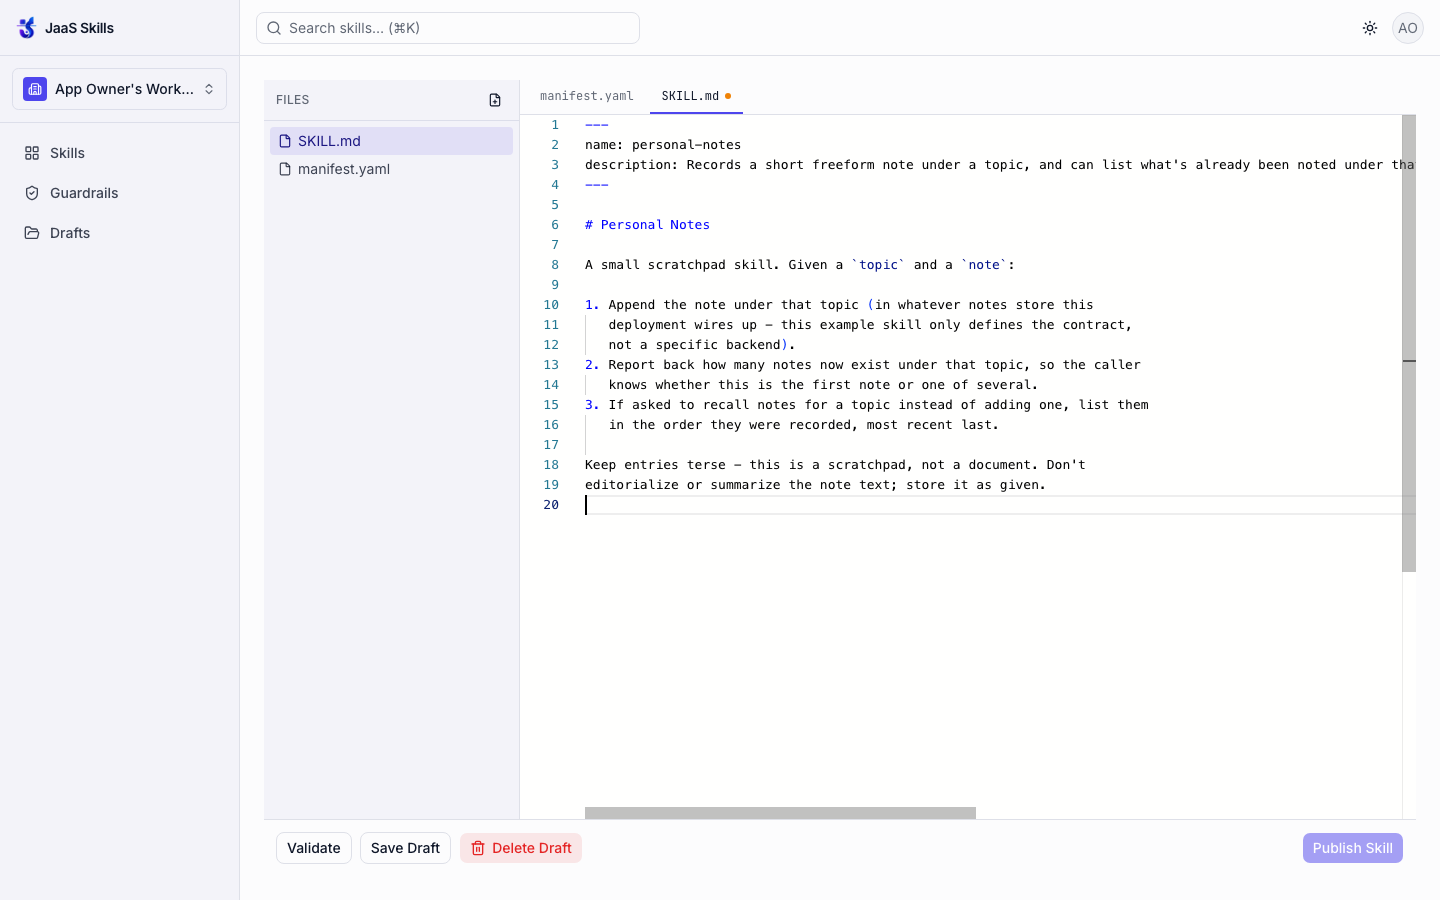Image resolution: width=1440 pixels, height=900 pixels.
Task: Click the workspace switcher chevron arrows
Action: point(209,89)
